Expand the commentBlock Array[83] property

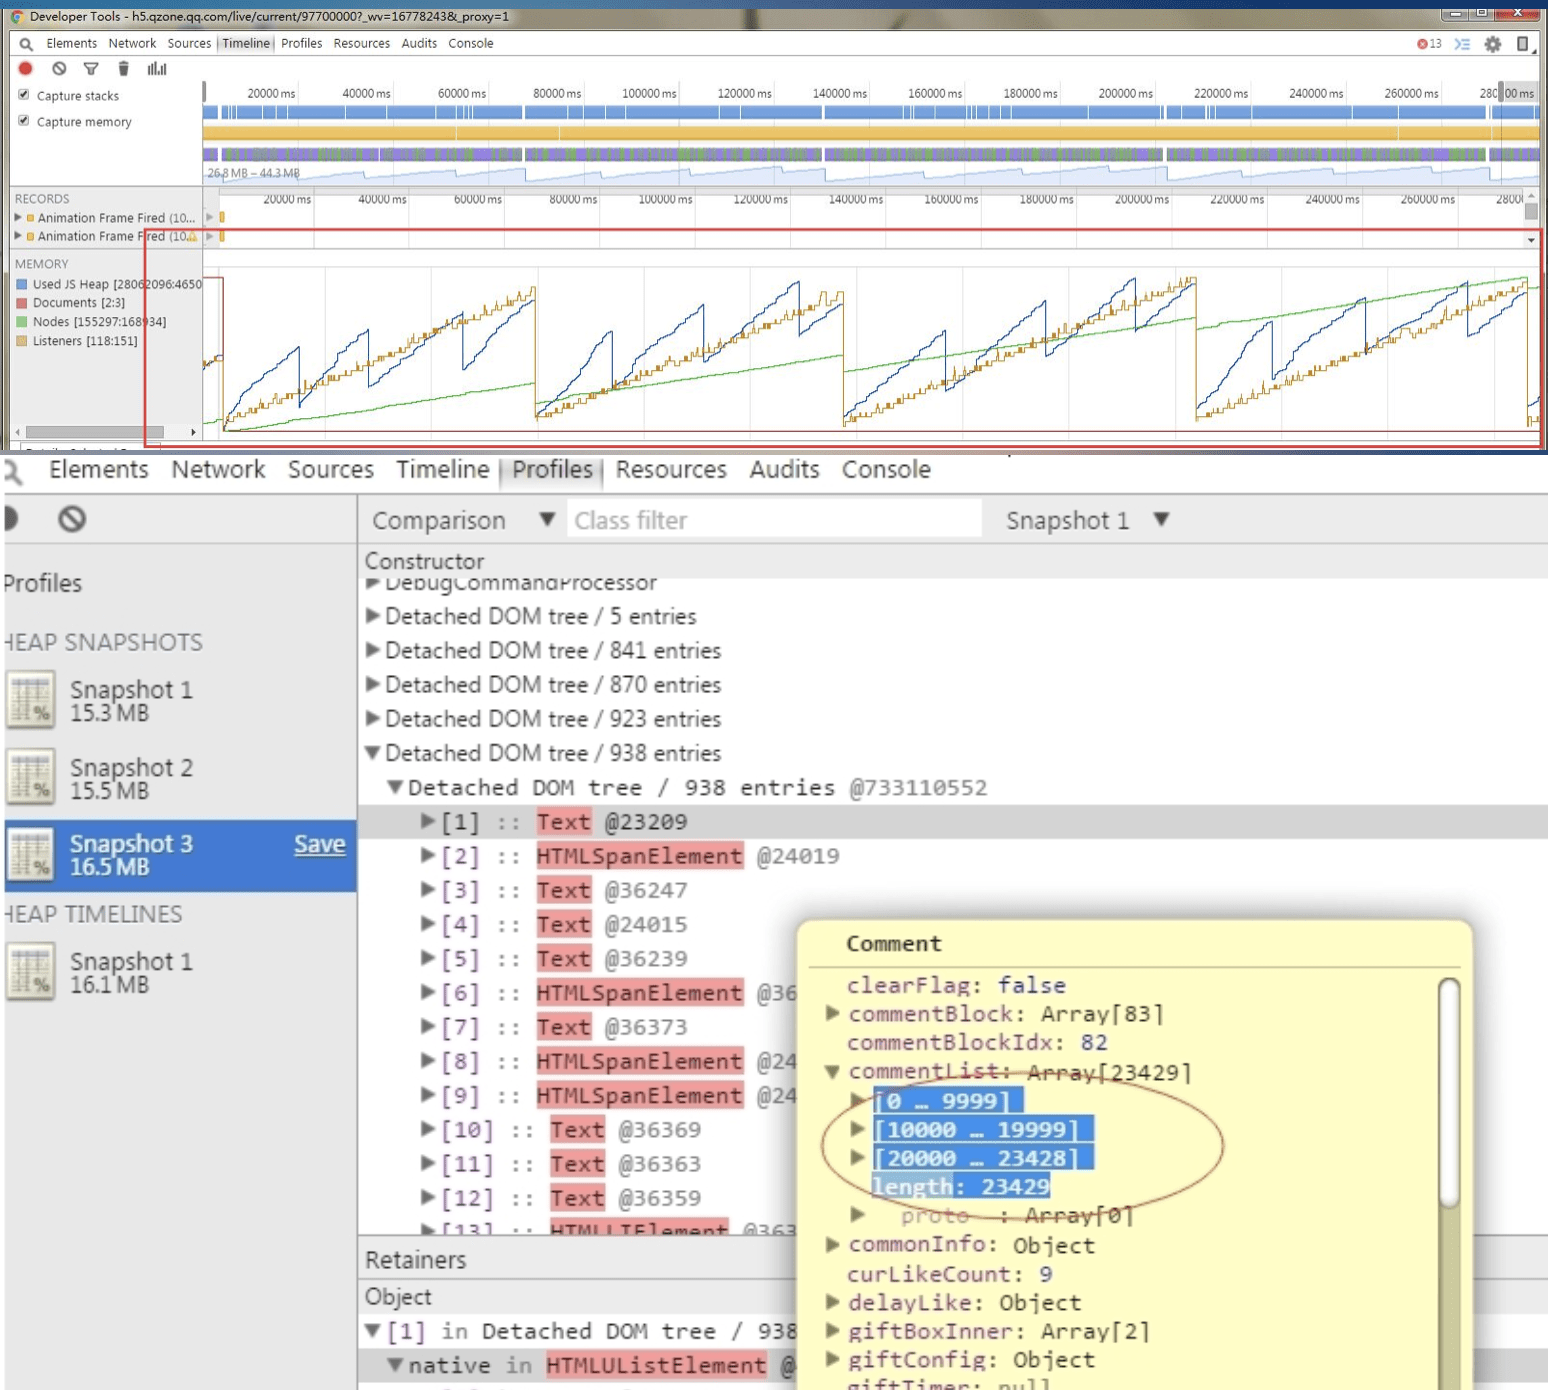pyautogui.click(x=832, y=1014)
